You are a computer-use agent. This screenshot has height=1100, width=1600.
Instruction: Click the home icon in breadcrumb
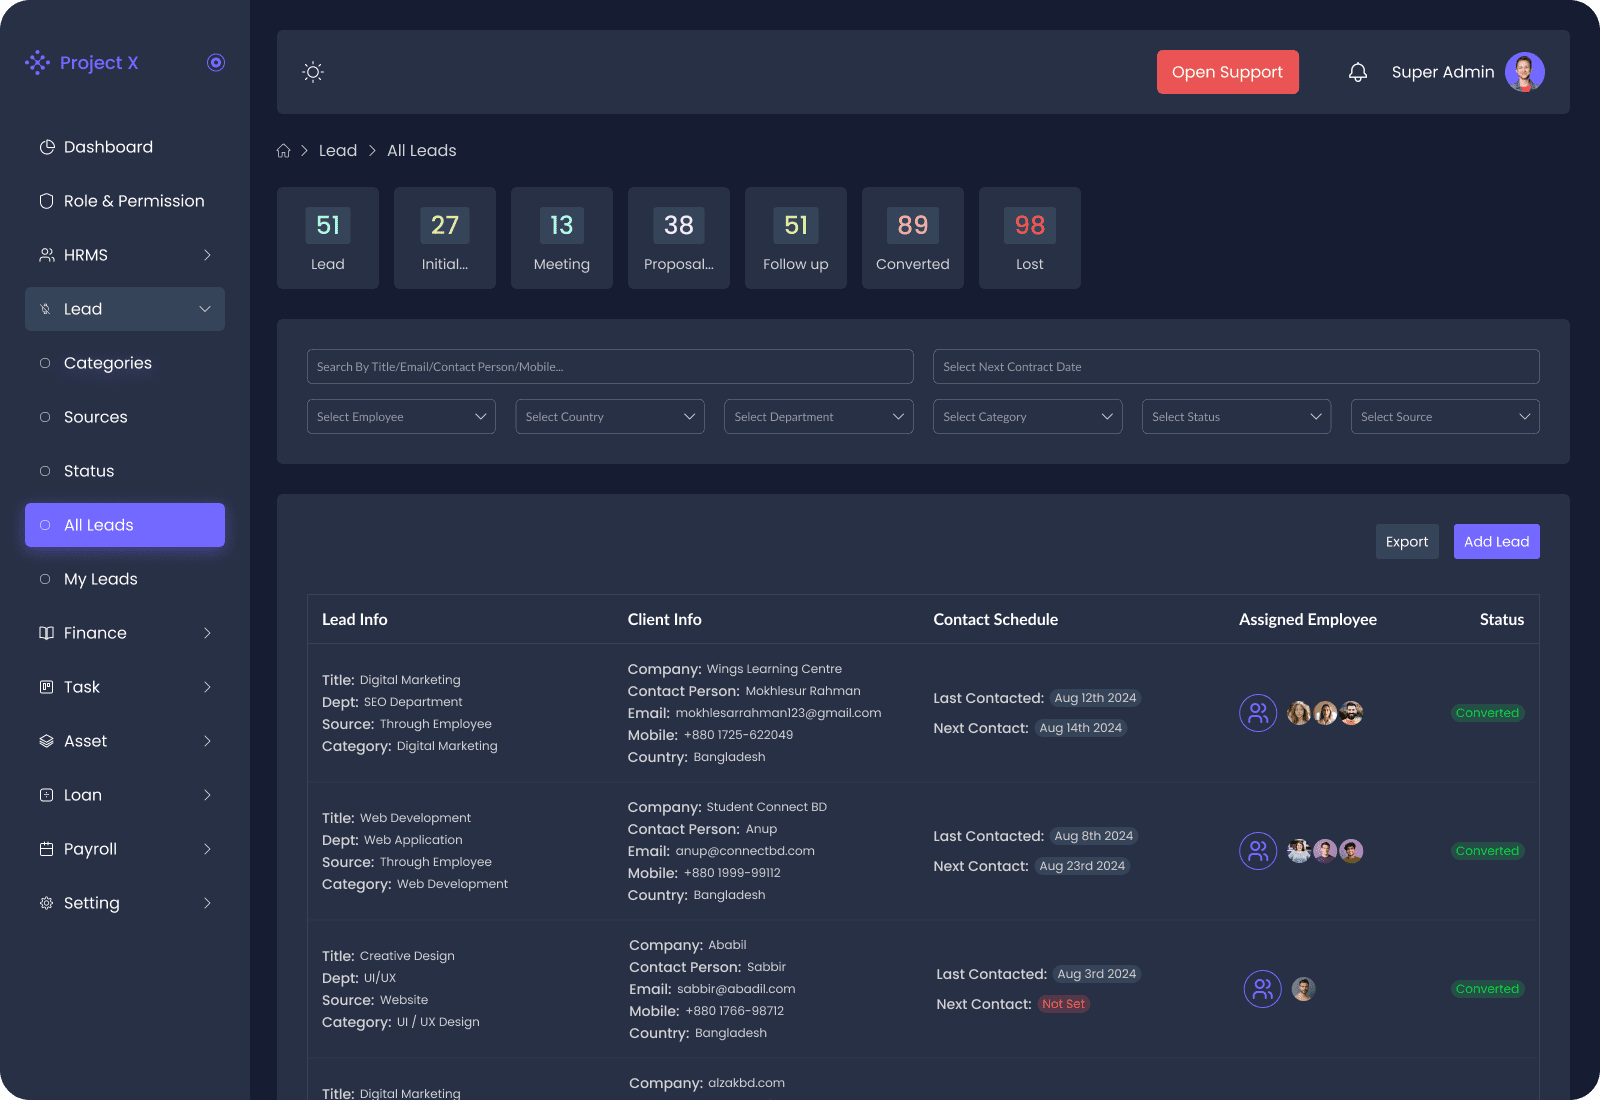pyautogui.click(x=284, y=151)
